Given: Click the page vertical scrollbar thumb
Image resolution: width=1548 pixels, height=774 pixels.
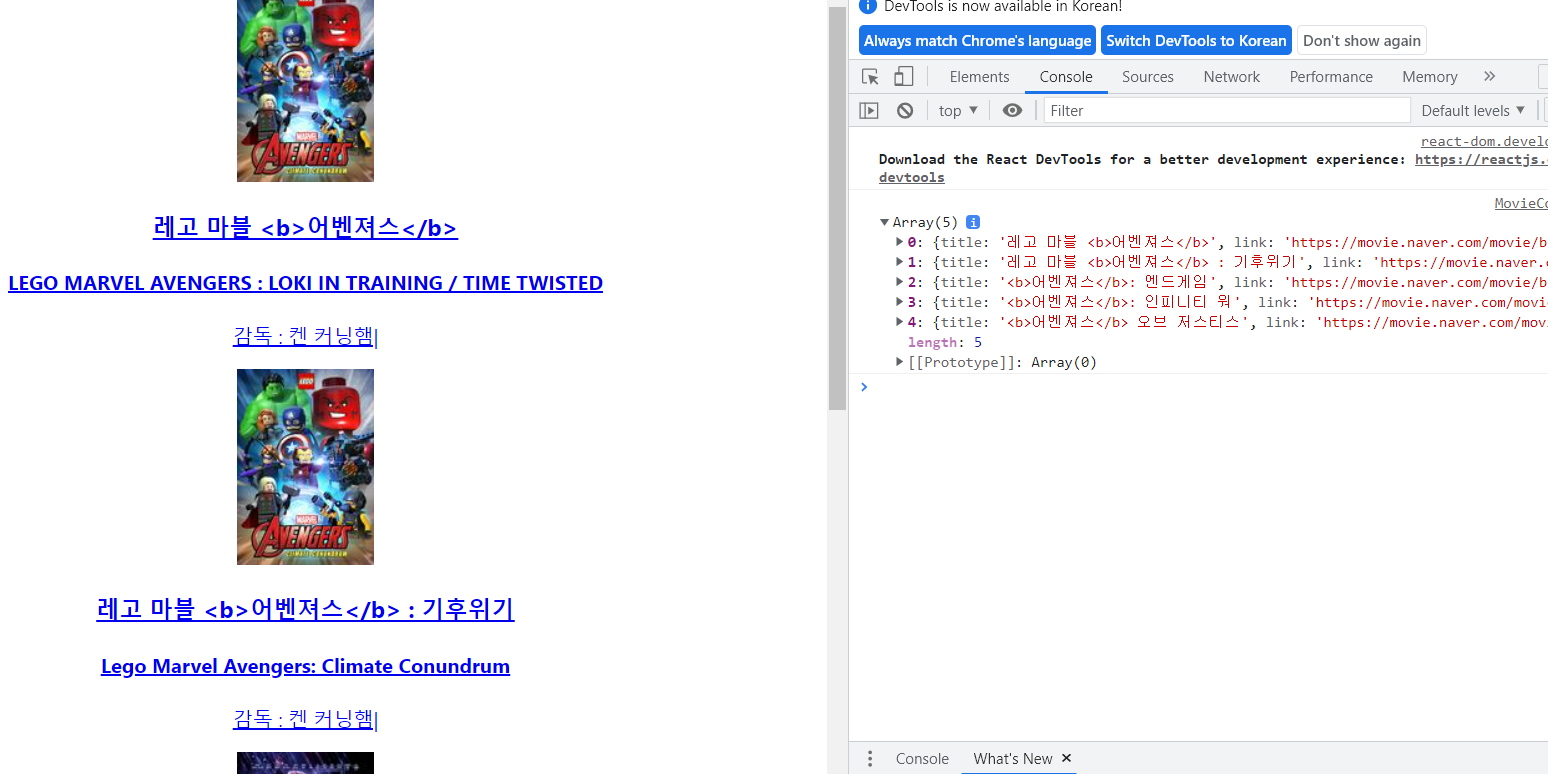Looking at the screenshot, I should pyautogui.click(x=837, y=208).
